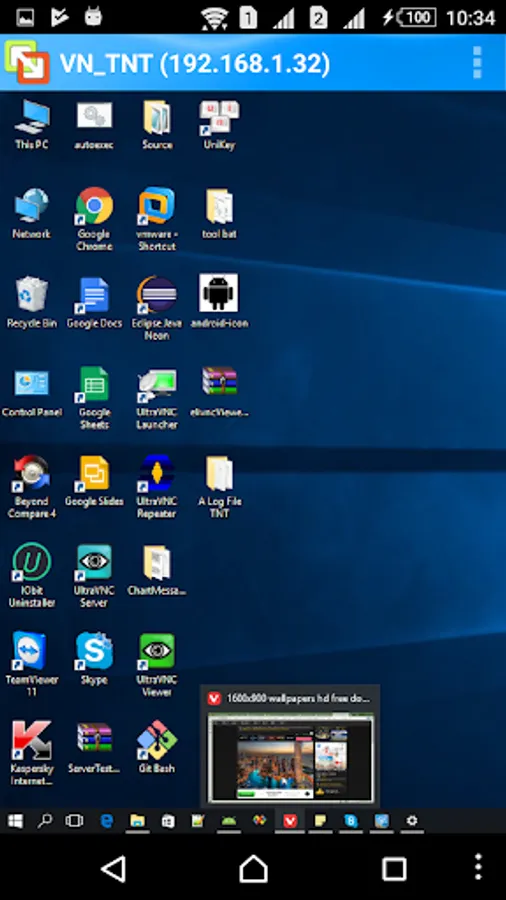
Task: Launch Google Slides shortcut
Action: click(94, 481)
